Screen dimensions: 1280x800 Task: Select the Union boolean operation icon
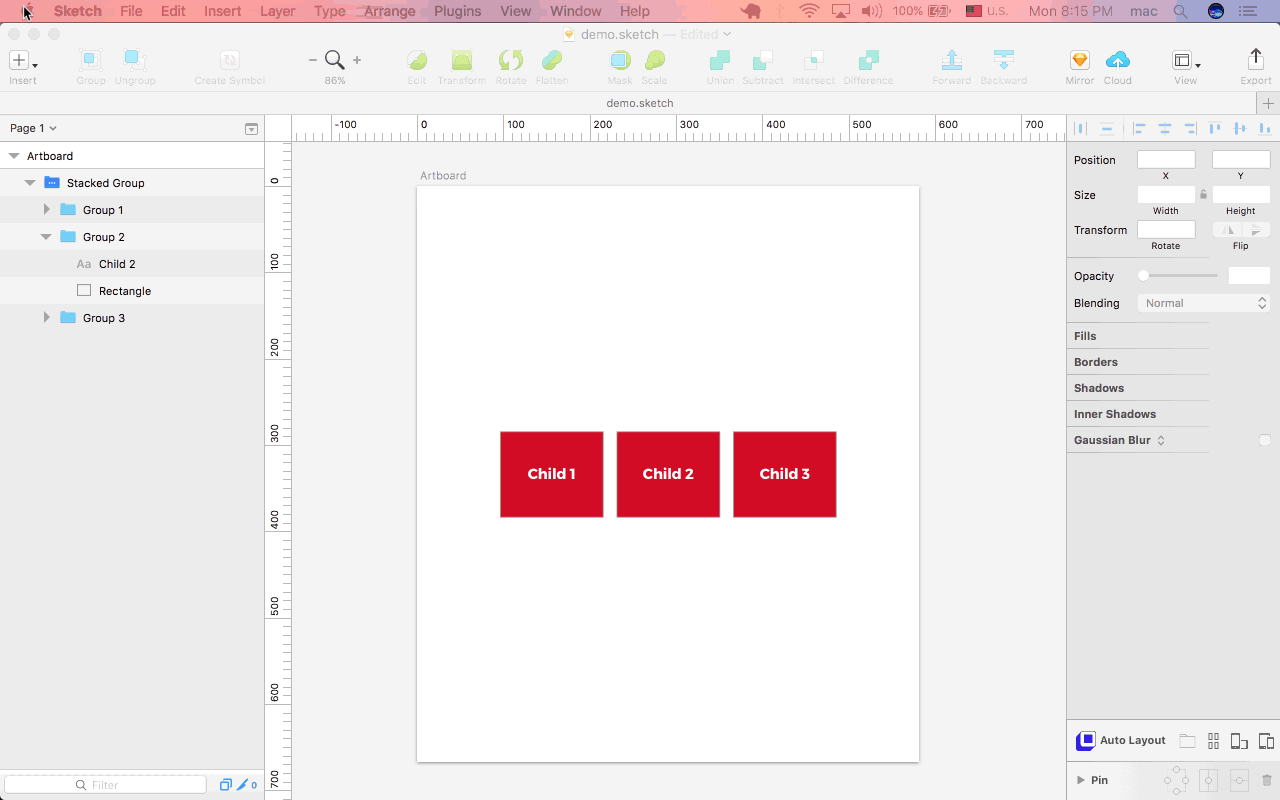point(720,61)
